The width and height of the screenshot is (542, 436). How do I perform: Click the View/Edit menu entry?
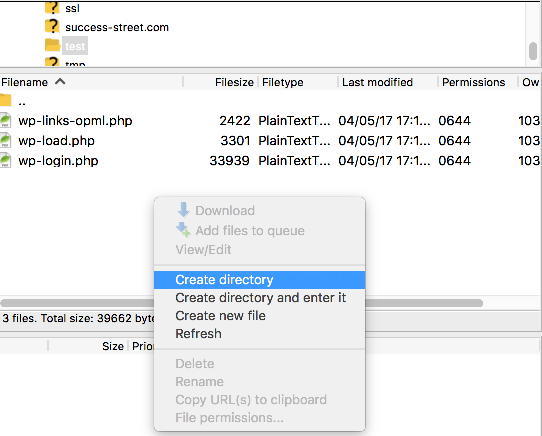(x=259, y=249)
